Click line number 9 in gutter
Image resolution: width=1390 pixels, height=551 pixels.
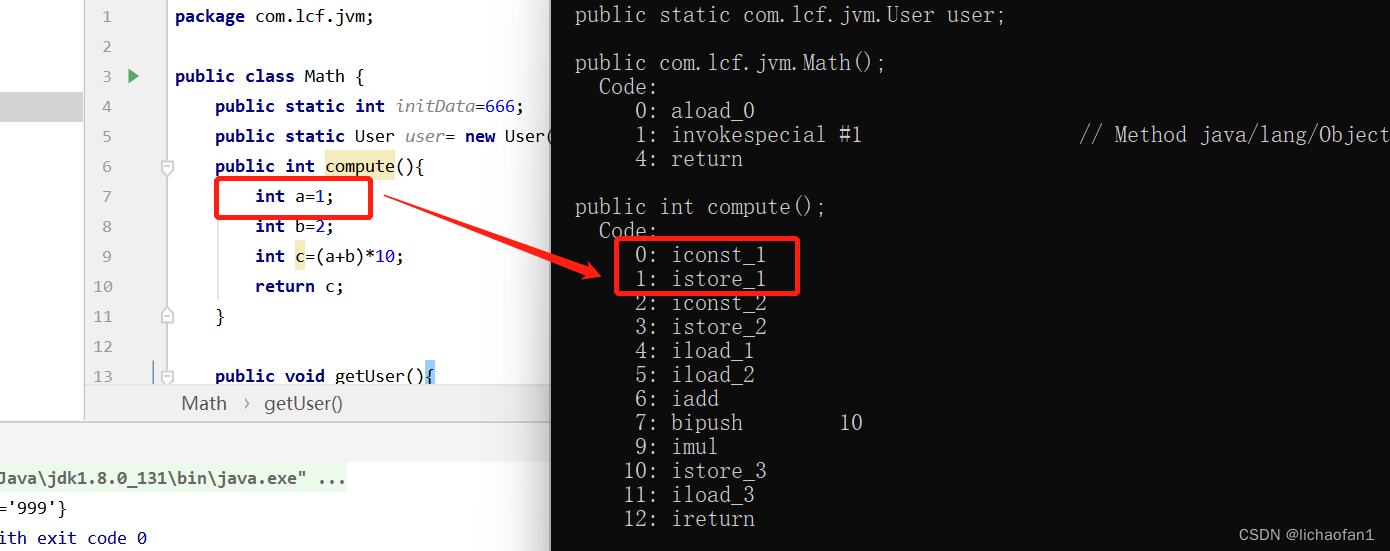(107, 256)
